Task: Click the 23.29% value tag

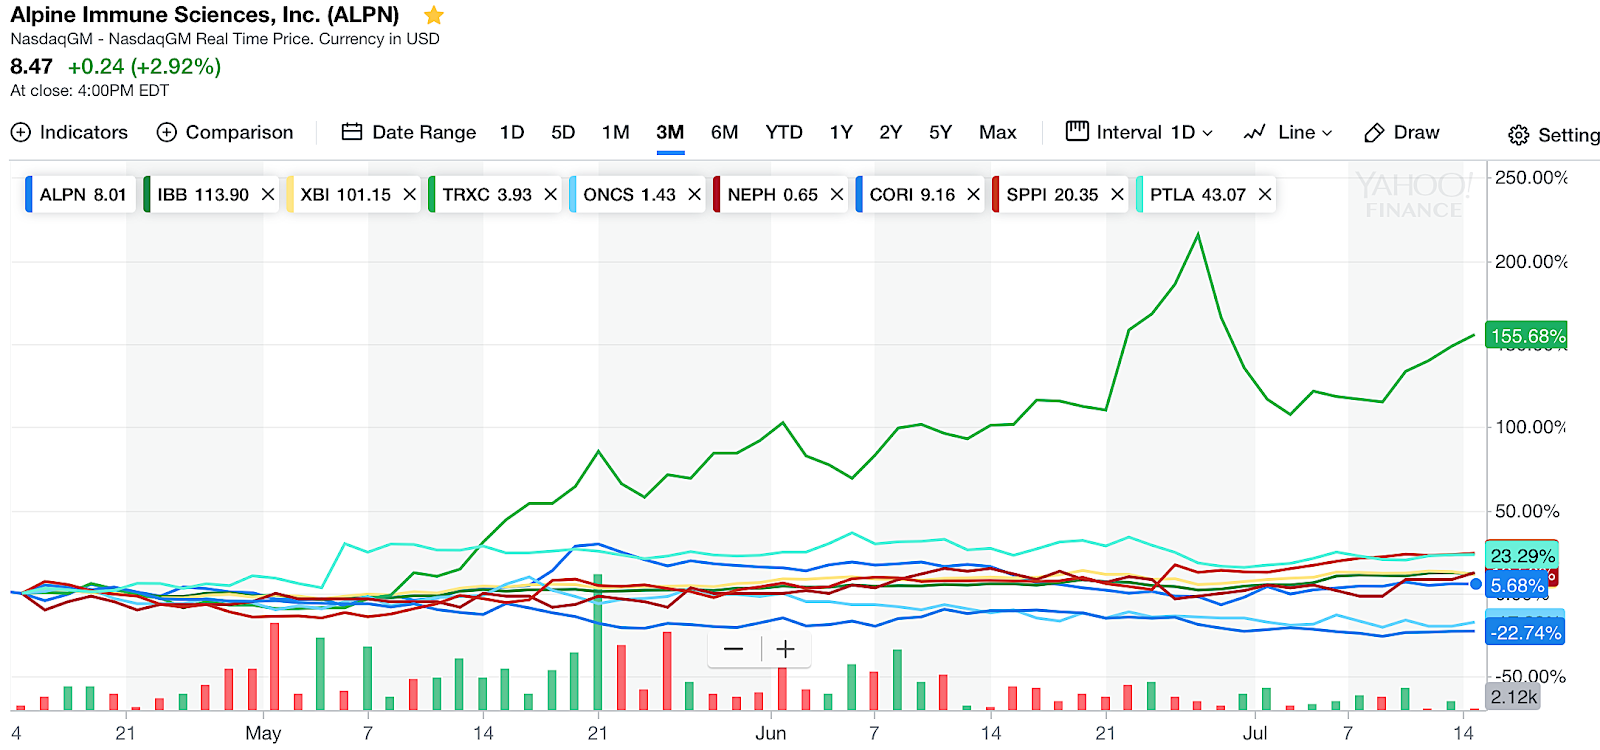Action: pos(1522,556)
